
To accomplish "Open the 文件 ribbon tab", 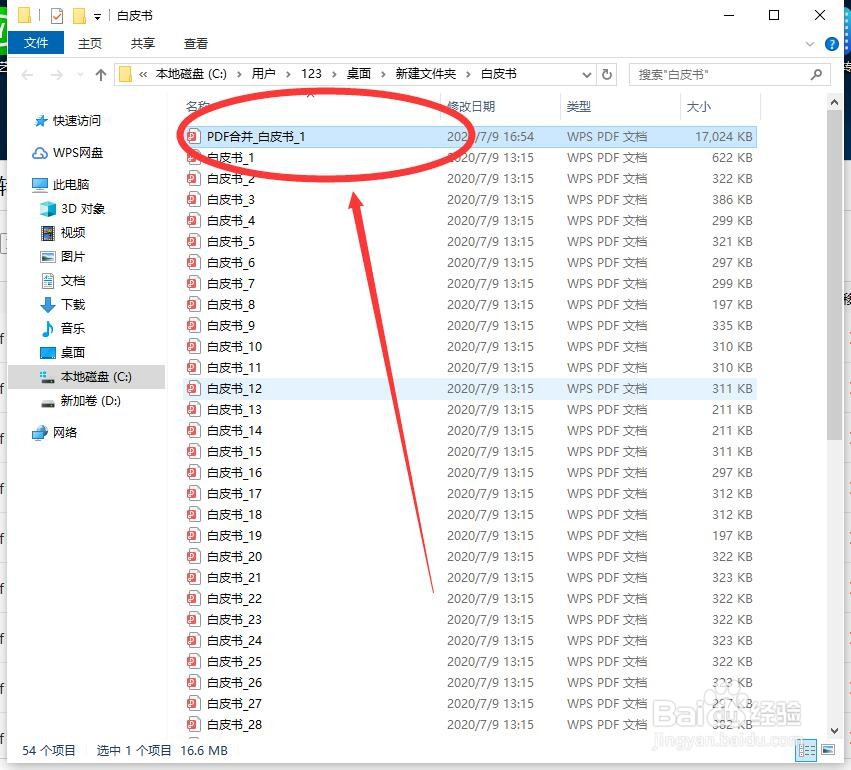I will pos(36,43).
